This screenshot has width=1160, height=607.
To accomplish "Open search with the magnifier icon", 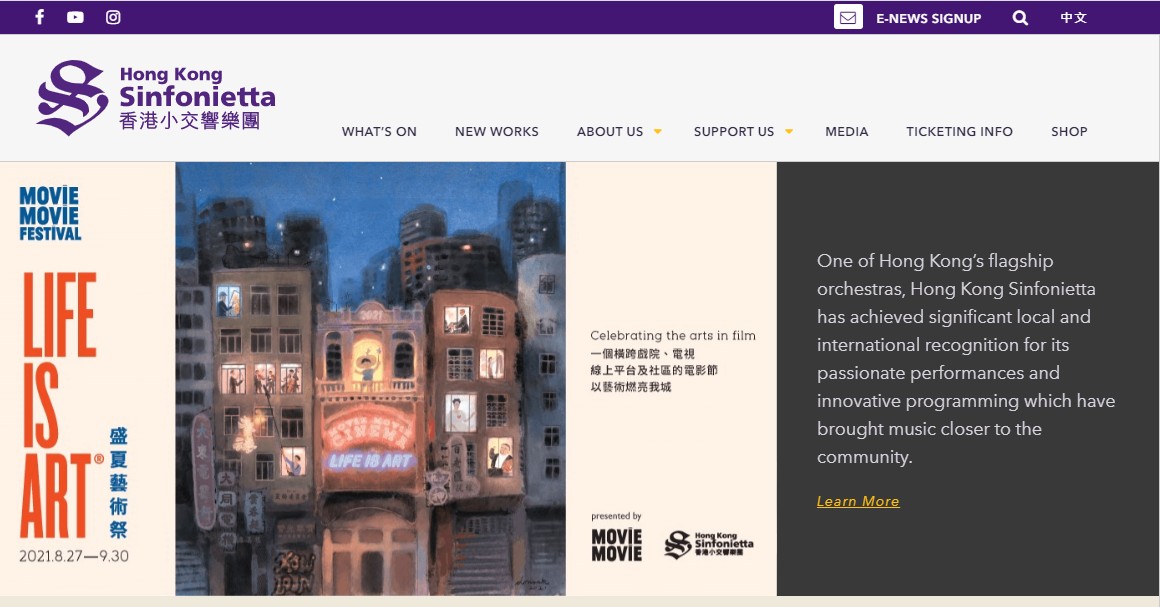I will click(x=1019, y=17).
